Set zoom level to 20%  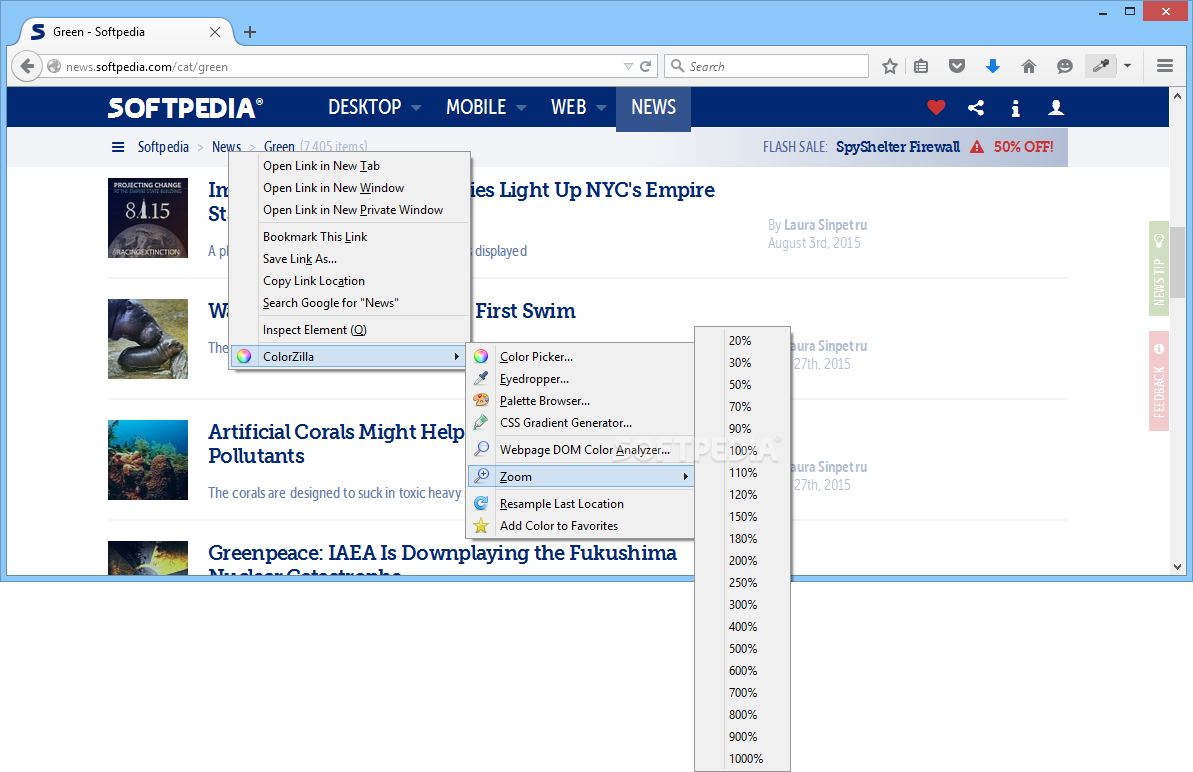743,341
